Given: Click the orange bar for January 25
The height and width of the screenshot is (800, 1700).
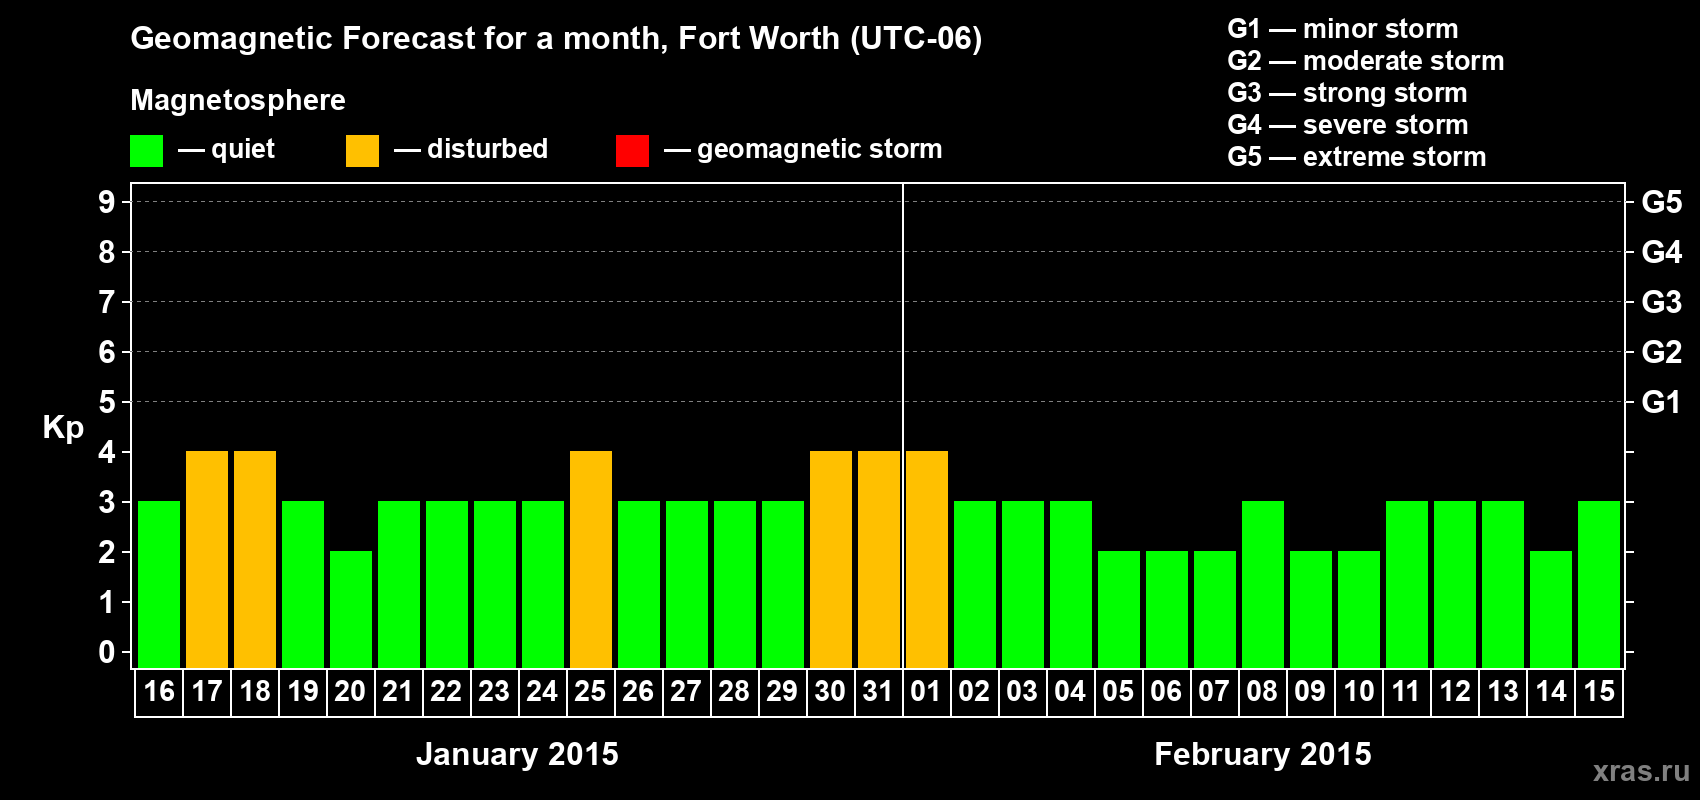Looking at the screenshot, I should pos(591,559).
